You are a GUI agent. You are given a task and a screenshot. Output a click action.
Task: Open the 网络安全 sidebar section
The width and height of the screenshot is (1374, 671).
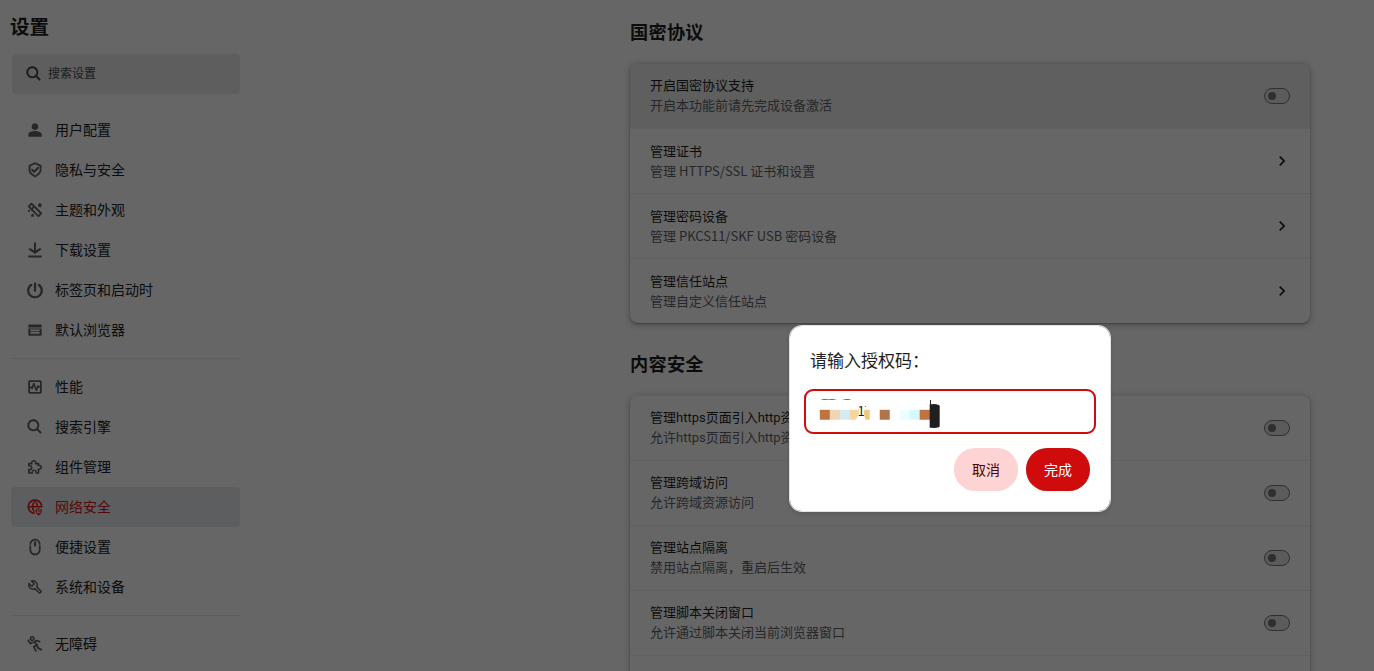click(x=83, y=507)
